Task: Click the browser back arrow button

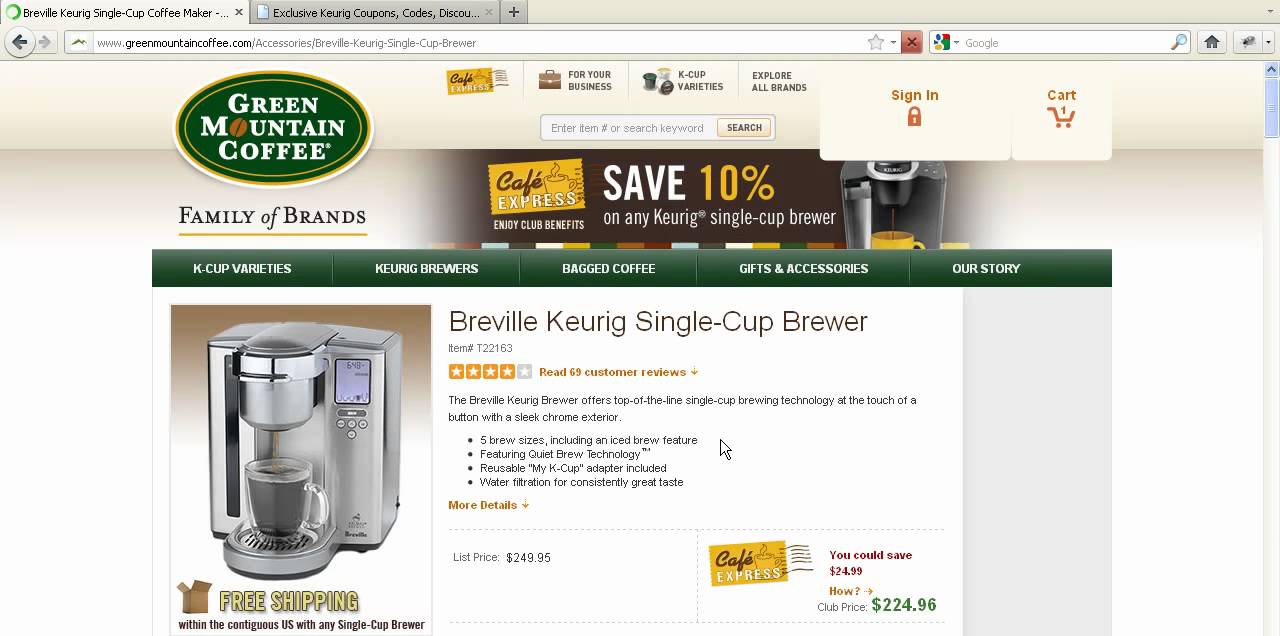Action: pos(19,42)
